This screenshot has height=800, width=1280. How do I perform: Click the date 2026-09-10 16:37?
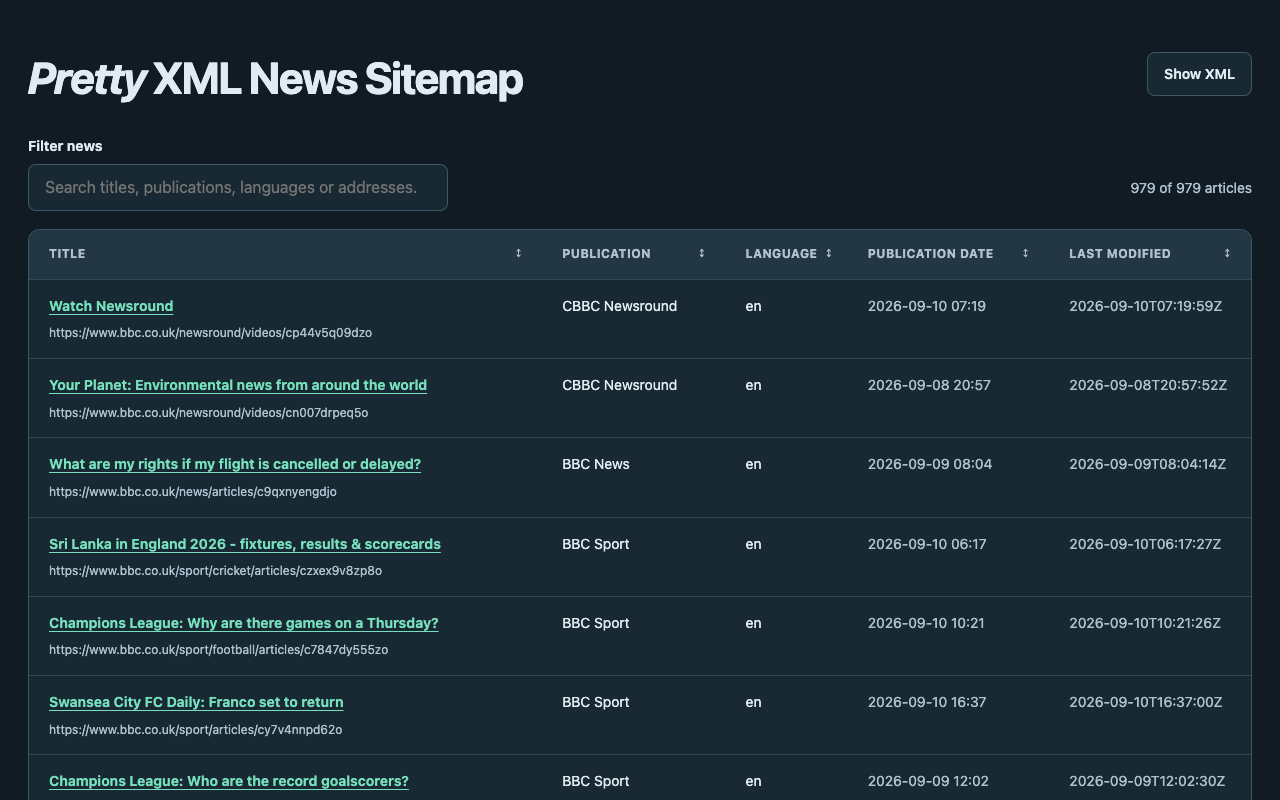click(927, 702)
